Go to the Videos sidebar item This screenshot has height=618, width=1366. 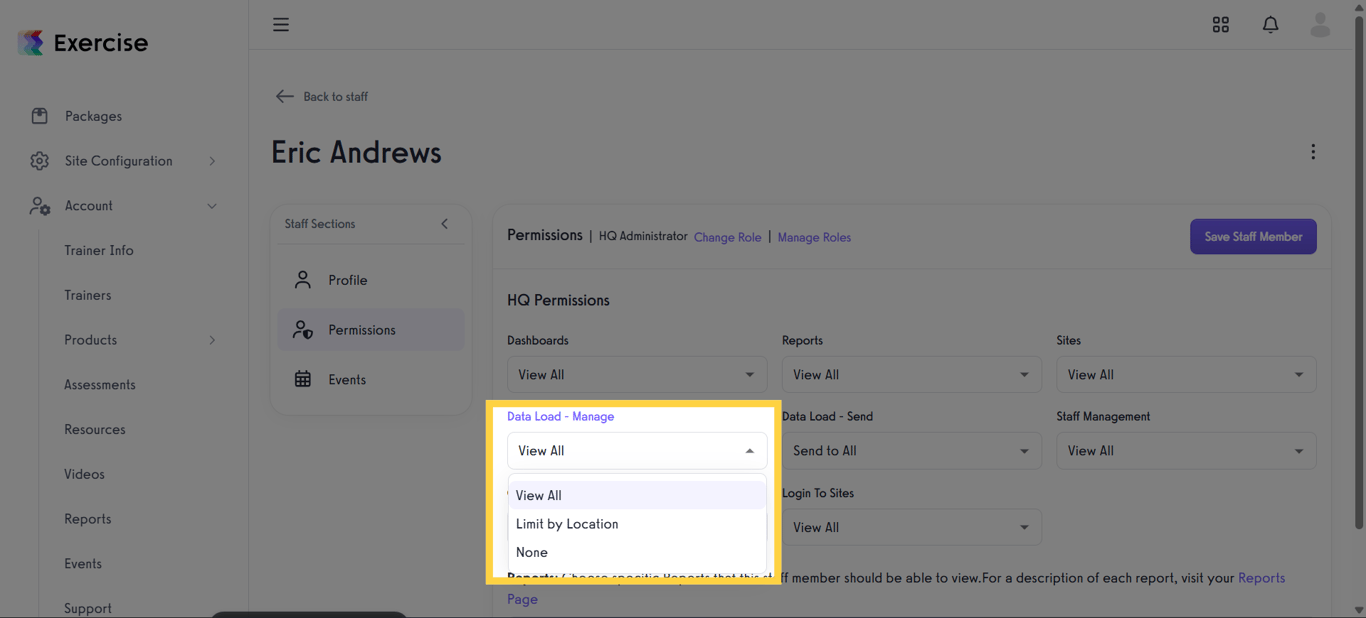[x=83, y=473]
